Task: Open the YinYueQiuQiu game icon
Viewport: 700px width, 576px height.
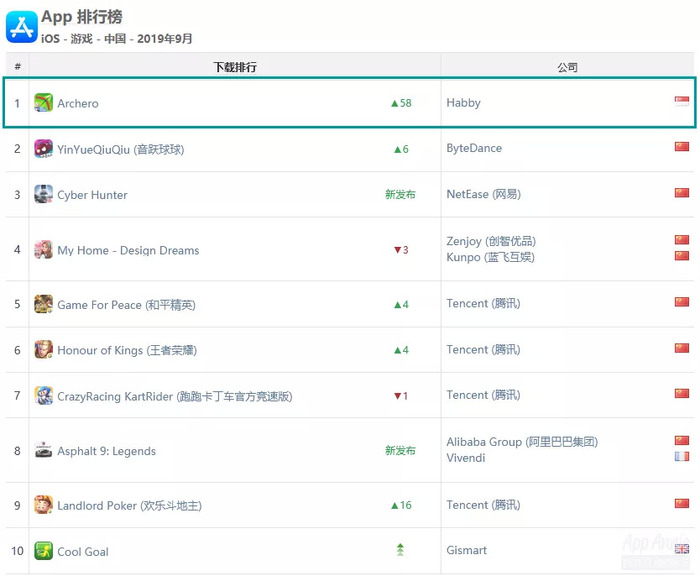Action: tap(43, 149)
